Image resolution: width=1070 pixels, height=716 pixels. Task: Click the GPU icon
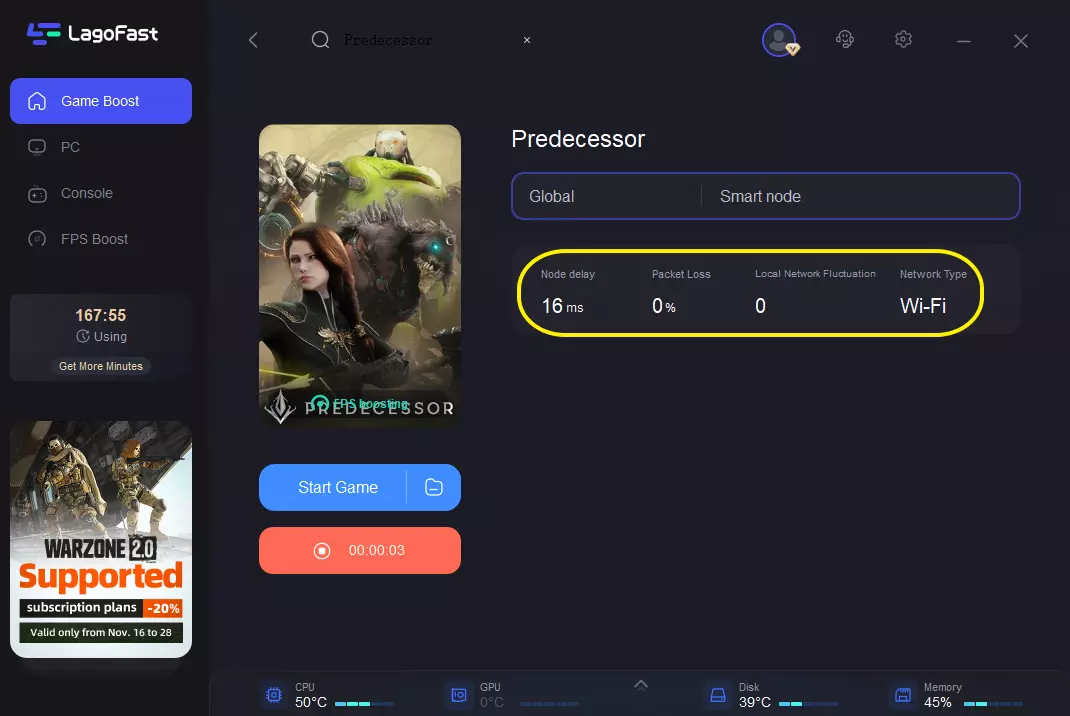(459, 695)
